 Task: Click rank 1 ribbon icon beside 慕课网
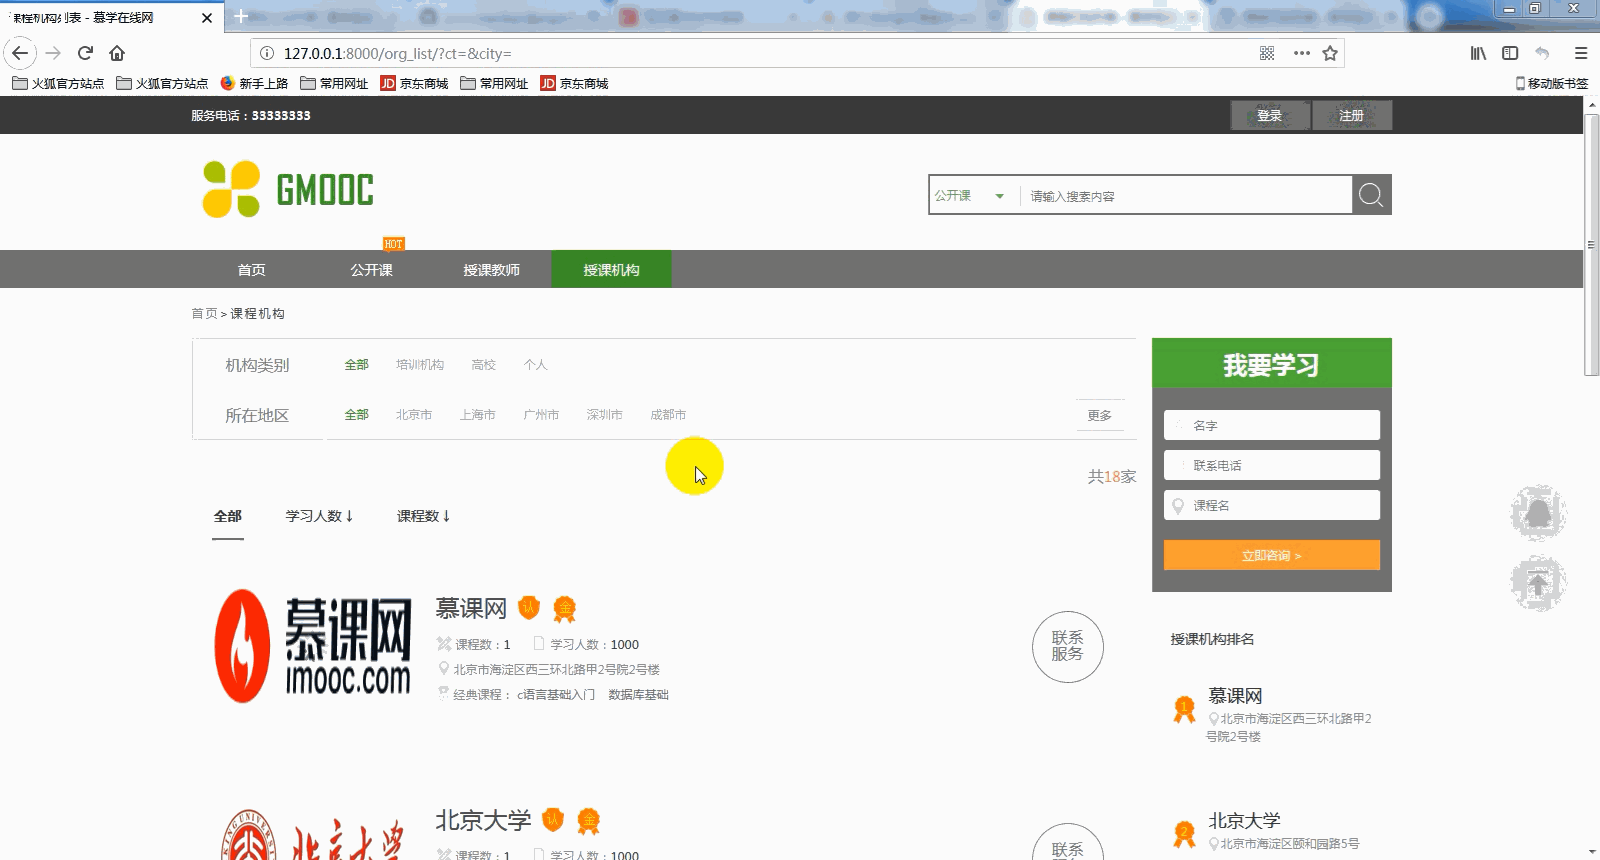click(x=1184, y=709)
